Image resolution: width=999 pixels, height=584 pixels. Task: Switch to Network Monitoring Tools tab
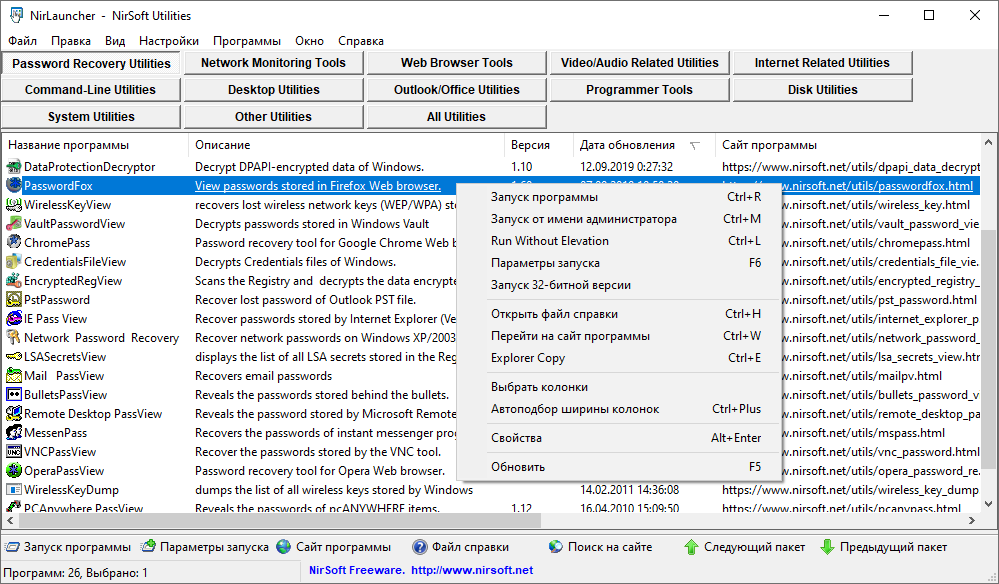click(273, 63)
